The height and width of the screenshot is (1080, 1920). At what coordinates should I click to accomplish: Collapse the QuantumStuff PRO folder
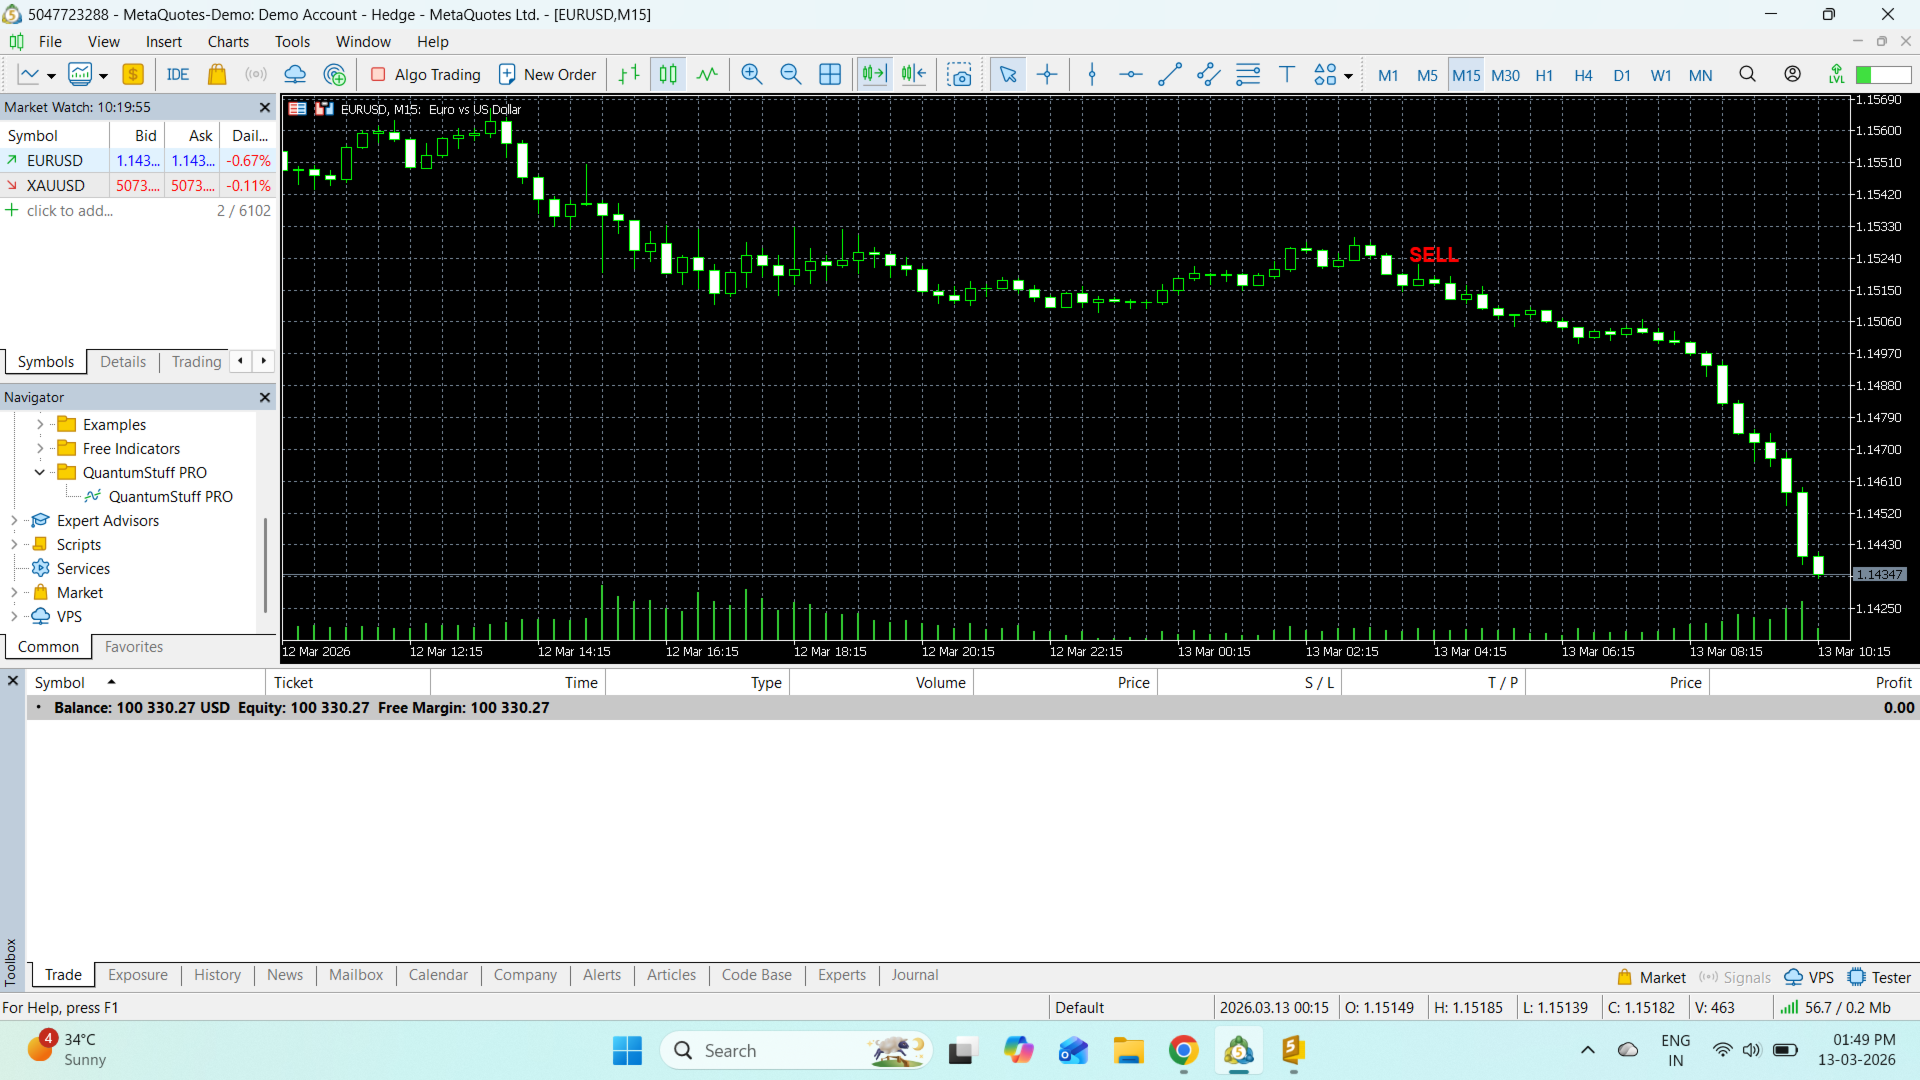click(x=40, y=473)
